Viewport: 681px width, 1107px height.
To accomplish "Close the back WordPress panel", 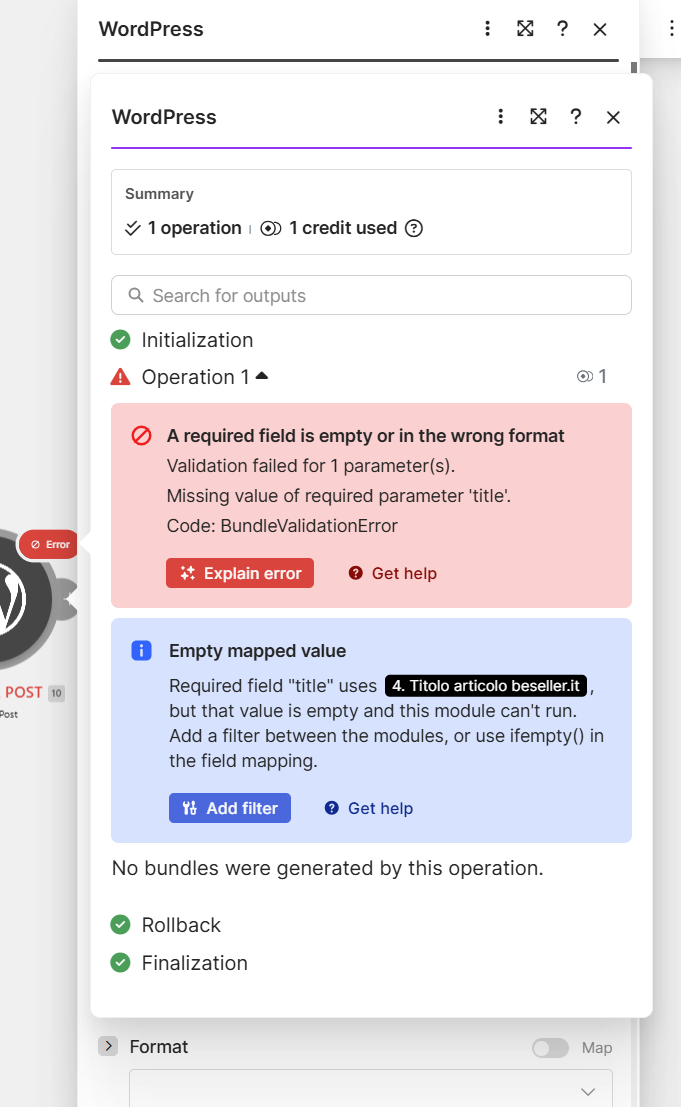I will tap(600, 30).
